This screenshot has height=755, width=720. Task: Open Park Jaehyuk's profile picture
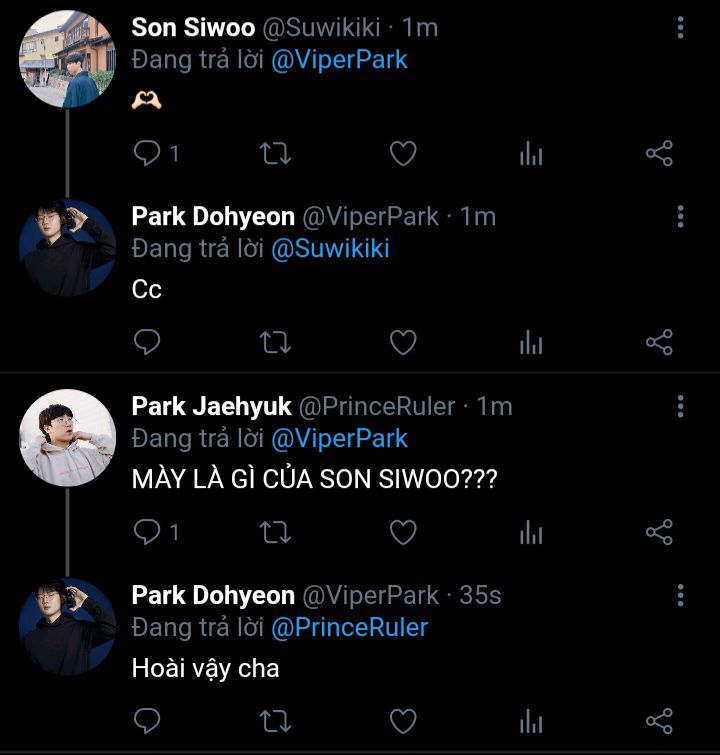coord(68,438)
